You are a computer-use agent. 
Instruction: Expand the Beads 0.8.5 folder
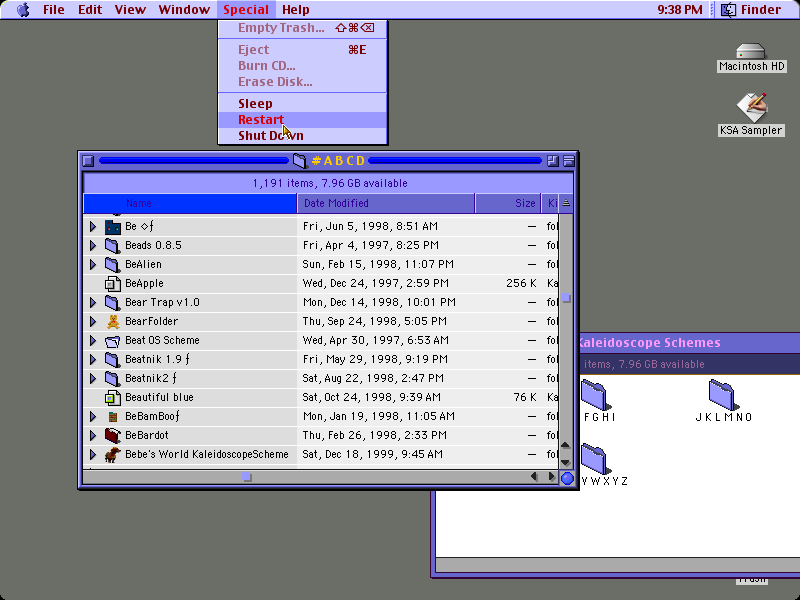[x=93, y=245]
